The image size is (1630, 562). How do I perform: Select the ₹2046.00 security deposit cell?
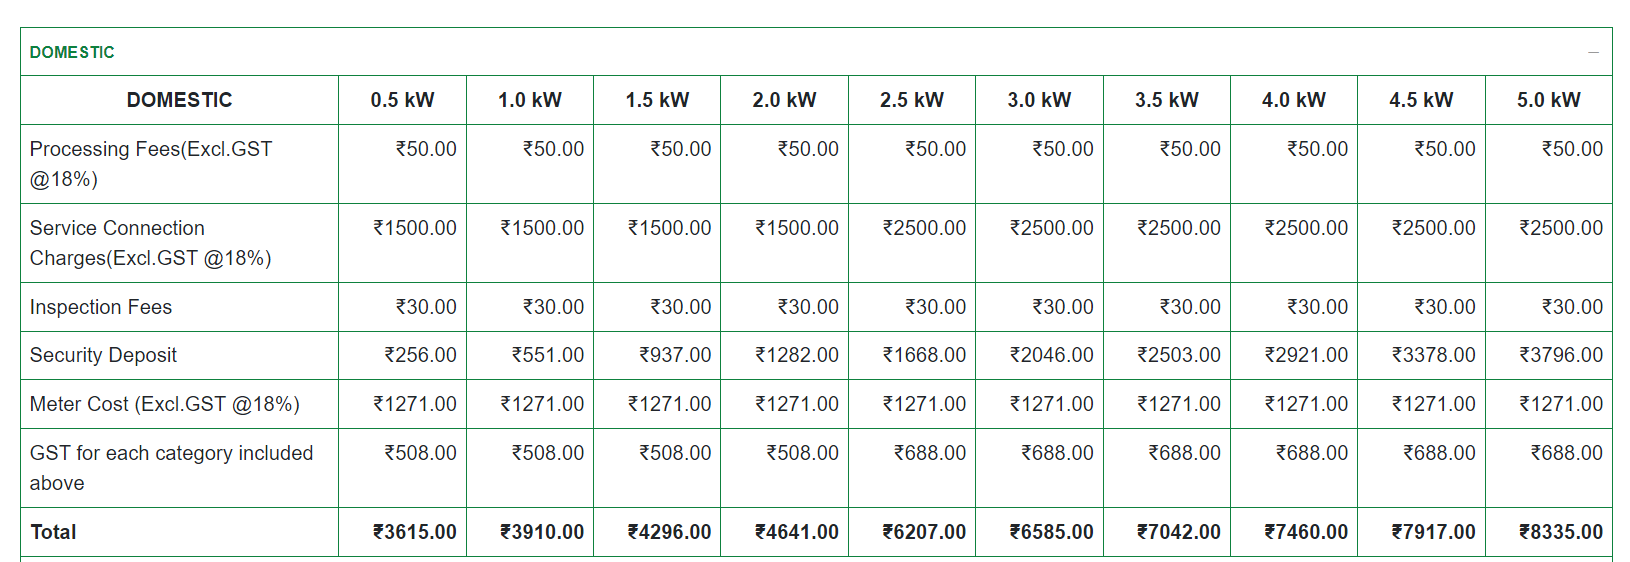1039,355
